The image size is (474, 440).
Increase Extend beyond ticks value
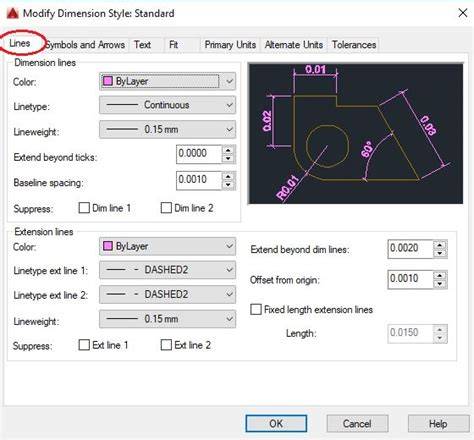pyautogui.click(x=228, y=150)
